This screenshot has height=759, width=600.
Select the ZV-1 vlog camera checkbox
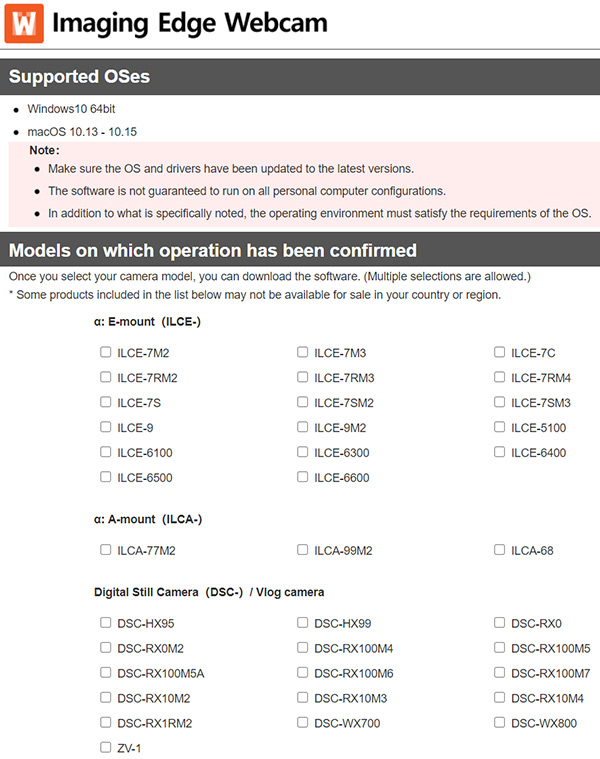point(106,747)
